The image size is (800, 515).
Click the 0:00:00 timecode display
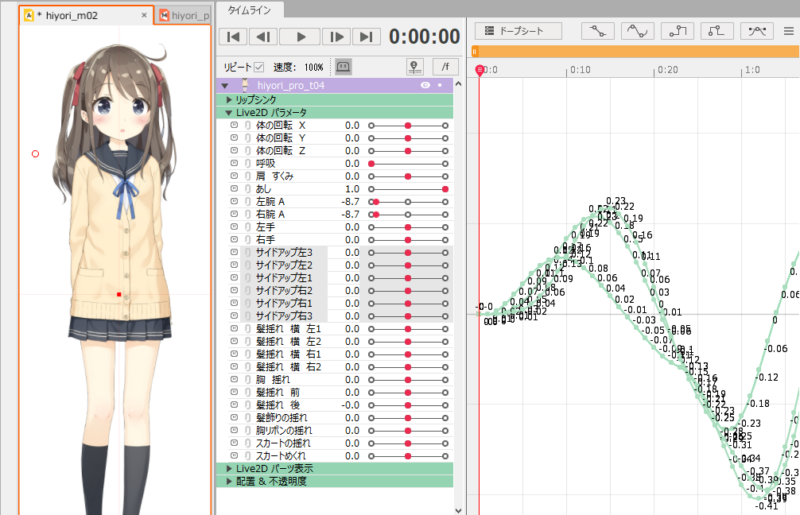[x=424, y=37]
